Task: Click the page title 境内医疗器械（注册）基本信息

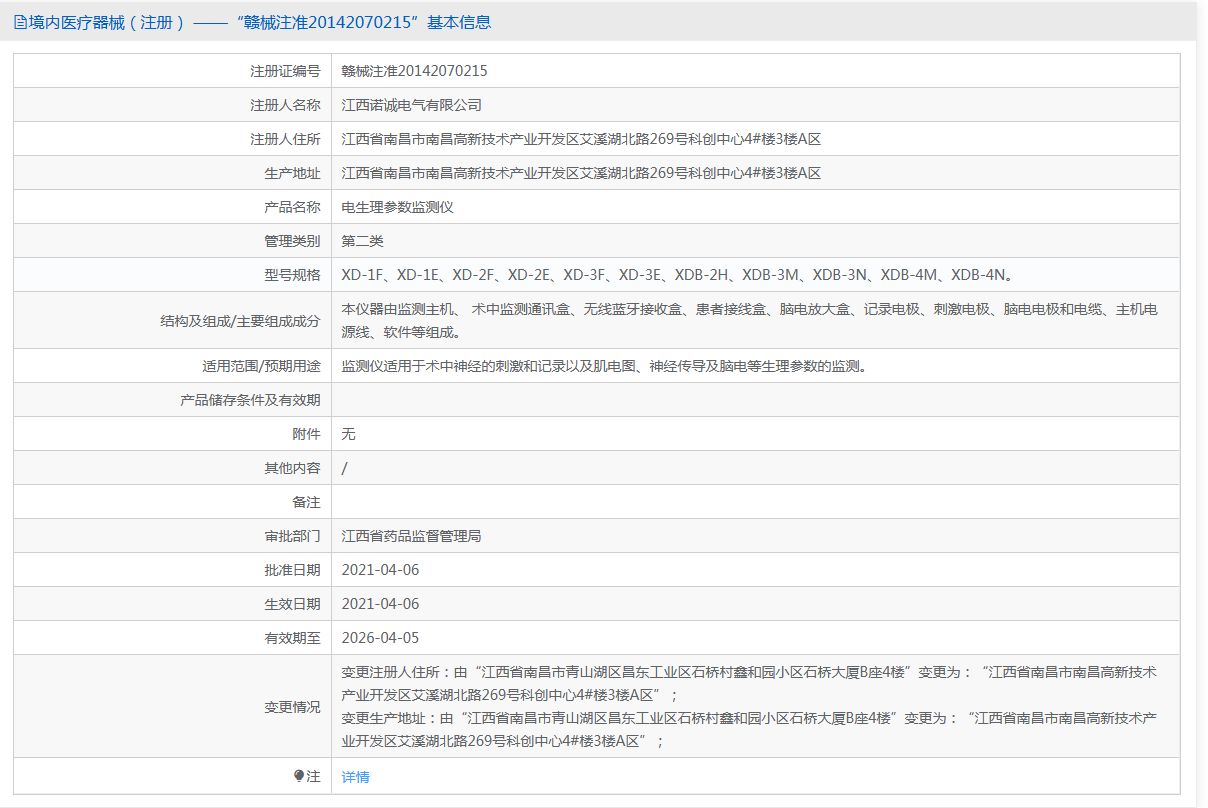Action: pos(260,22)
